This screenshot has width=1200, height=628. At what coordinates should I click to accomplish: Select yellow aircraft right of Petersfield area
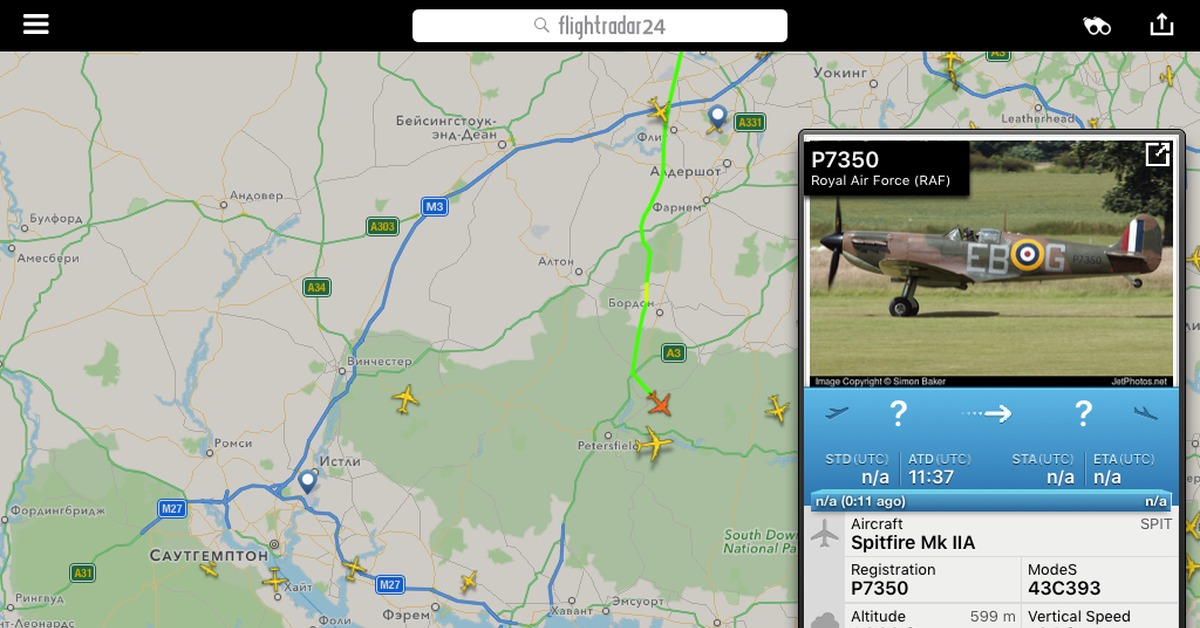(x=777, y=407)
